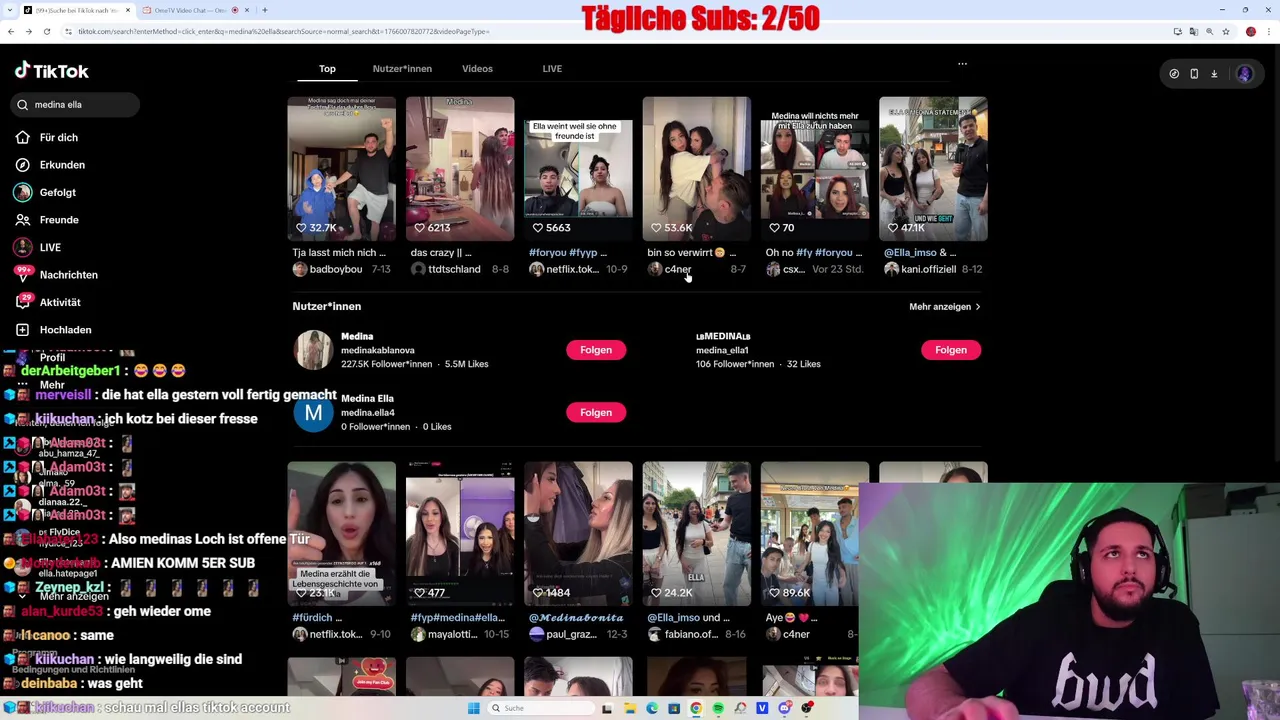This screenshot has height=720, width=1280.
Task: Close the TikTok search tab
Action: (x=127, y=10)
